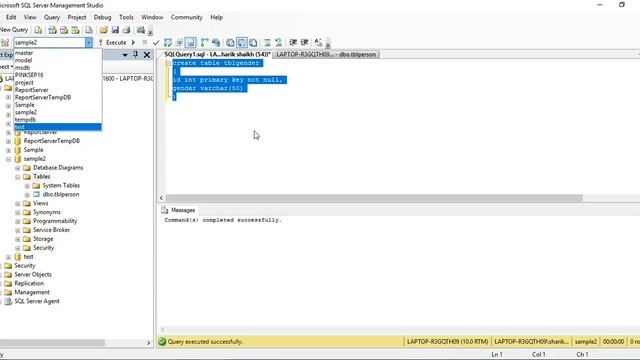Collapse the Tables folder
The image size is (640, 360).
18,177
